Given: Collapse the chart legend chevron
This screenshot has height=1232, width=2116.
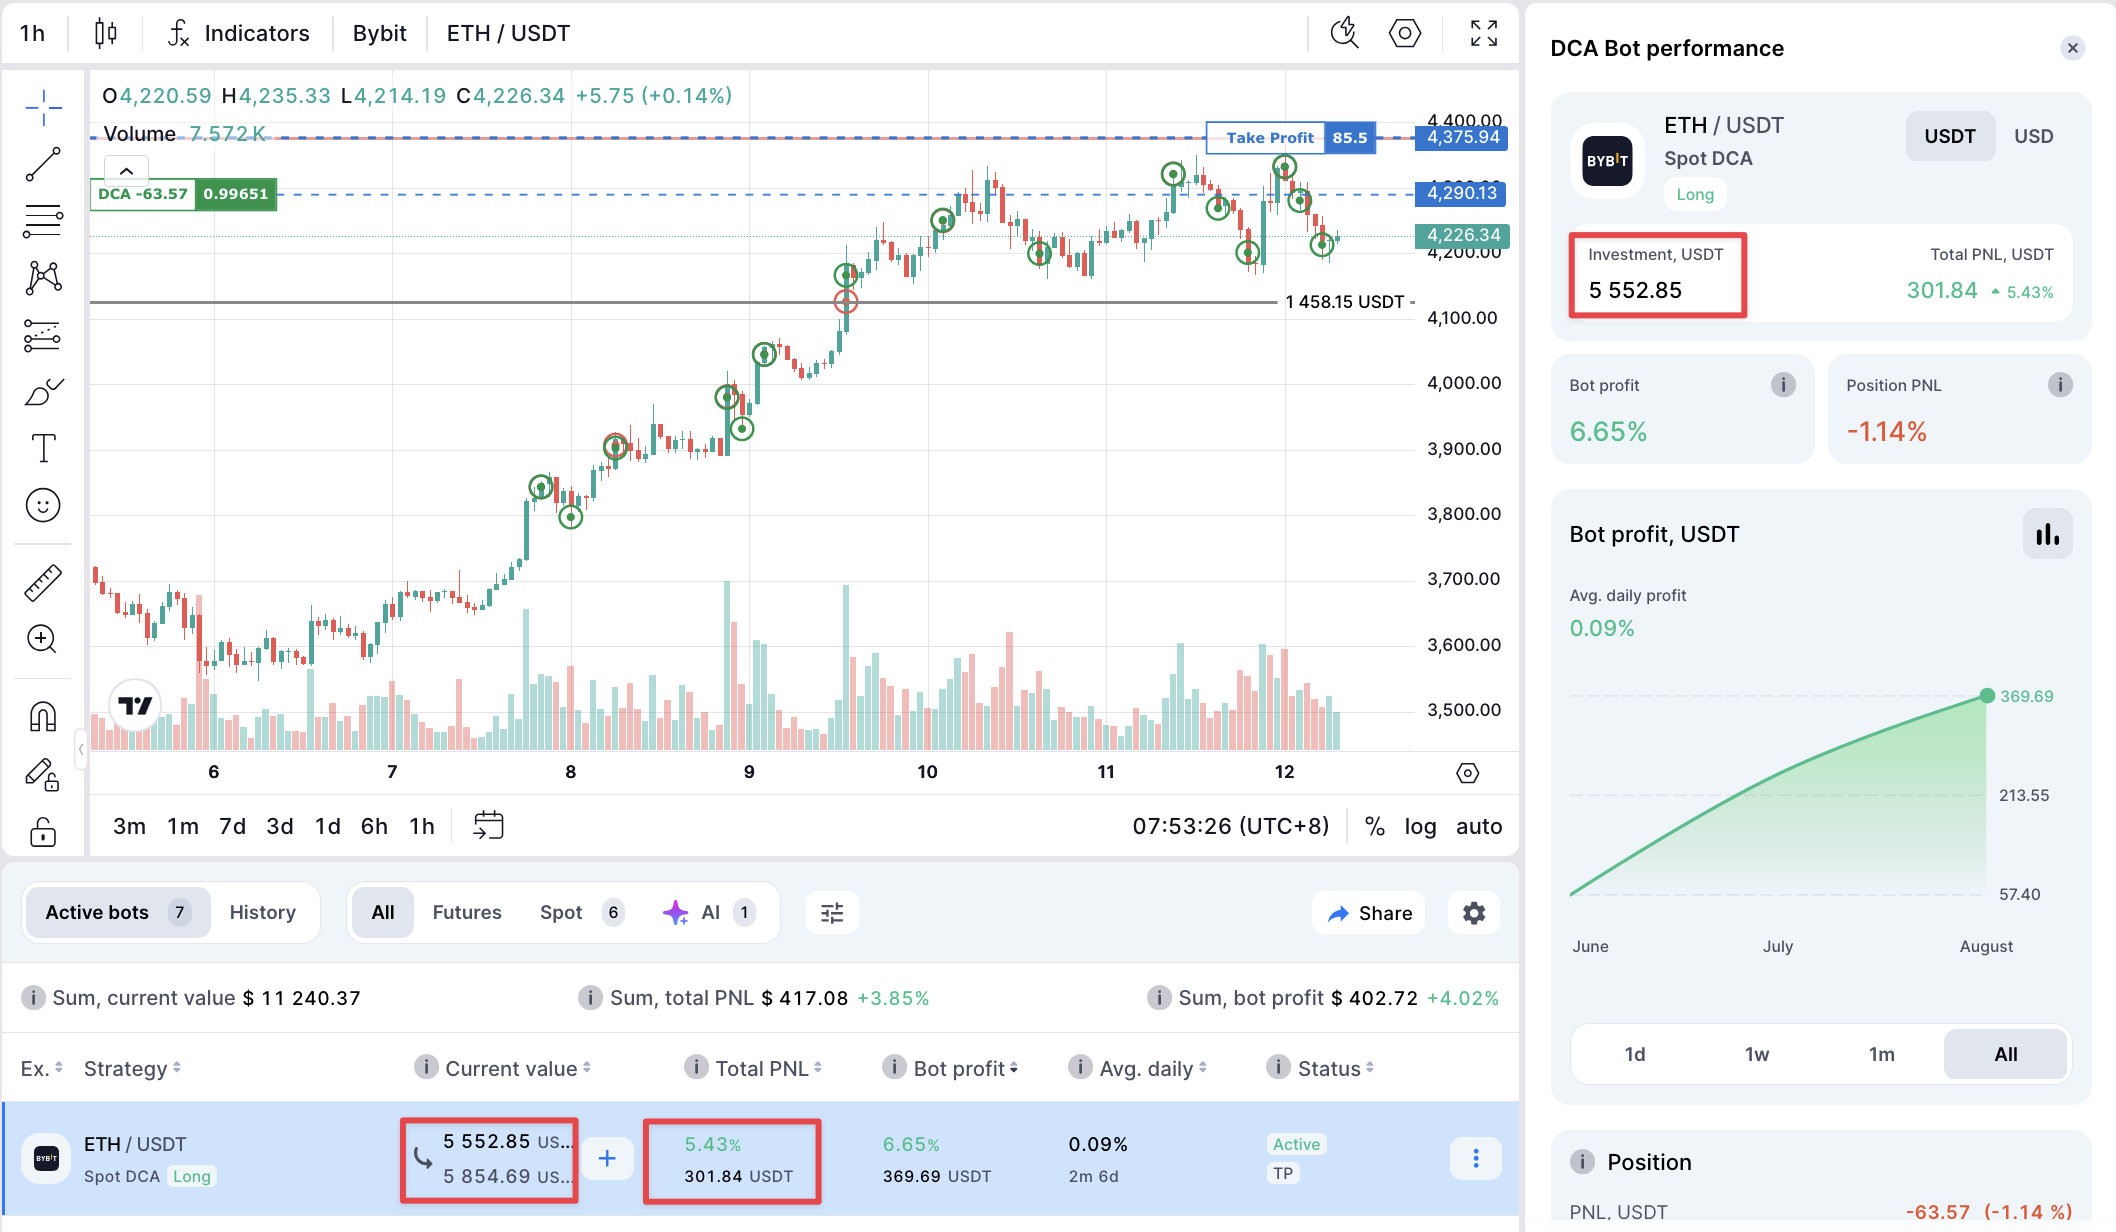Looking at the screenshot, I should click(x=127, y=171).
